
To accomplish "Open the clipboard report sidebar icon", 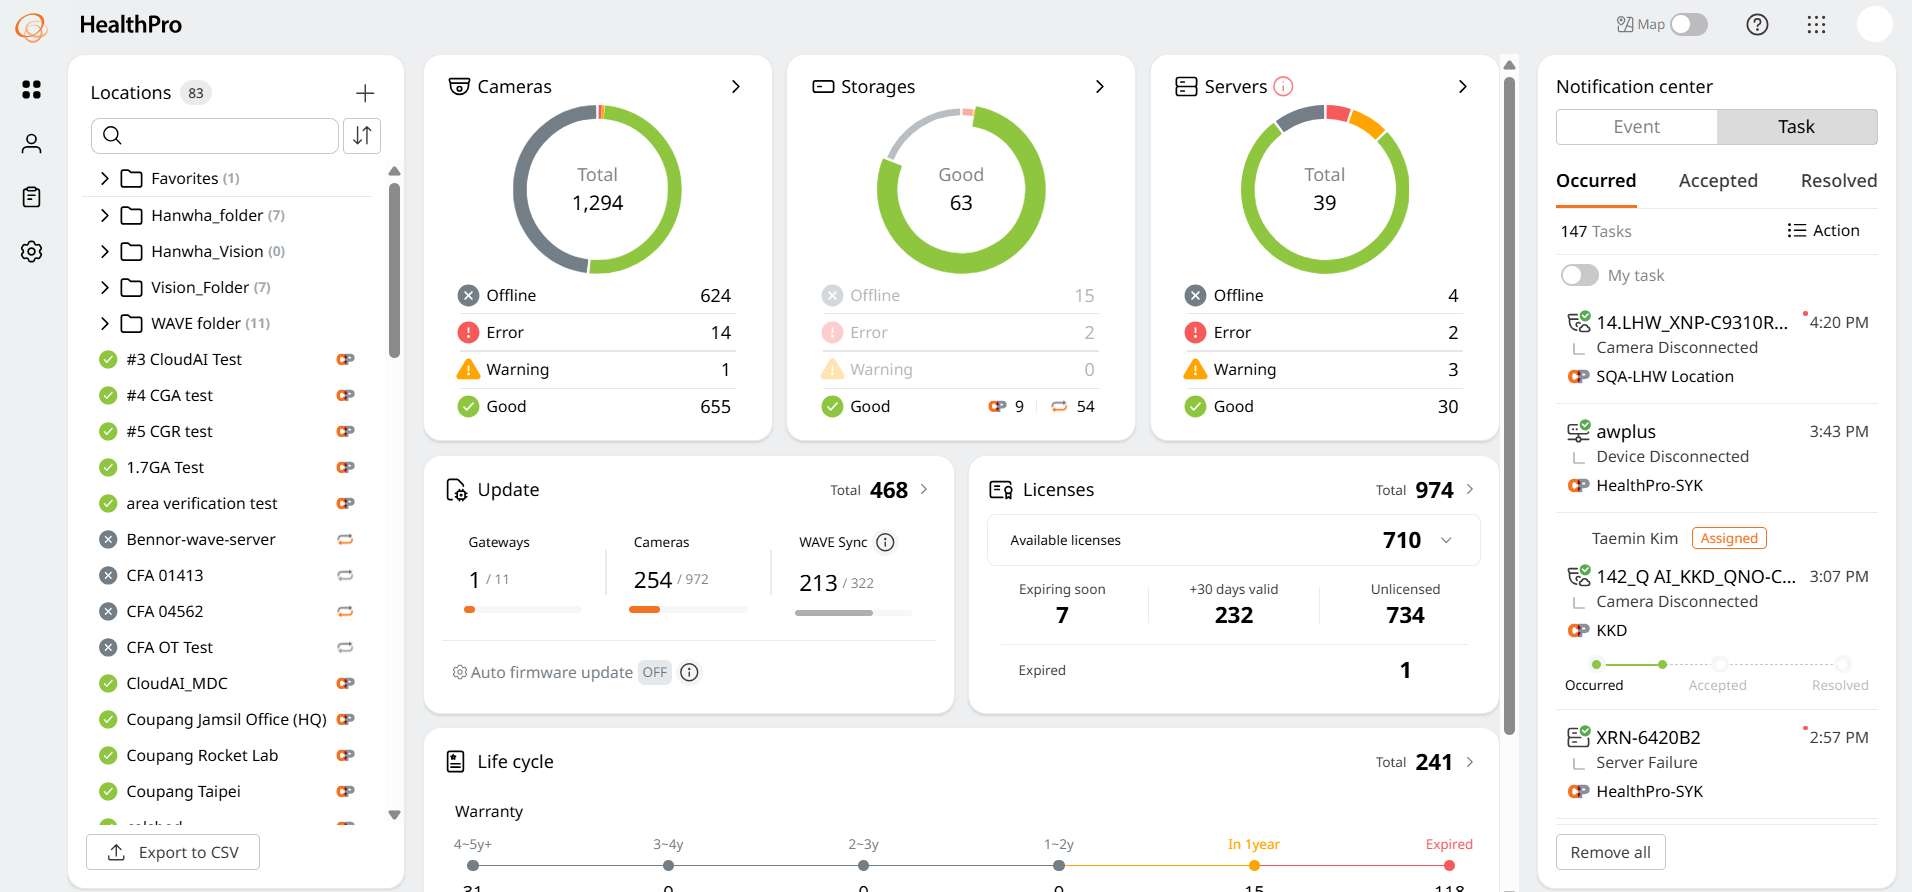I will (32, 197).
